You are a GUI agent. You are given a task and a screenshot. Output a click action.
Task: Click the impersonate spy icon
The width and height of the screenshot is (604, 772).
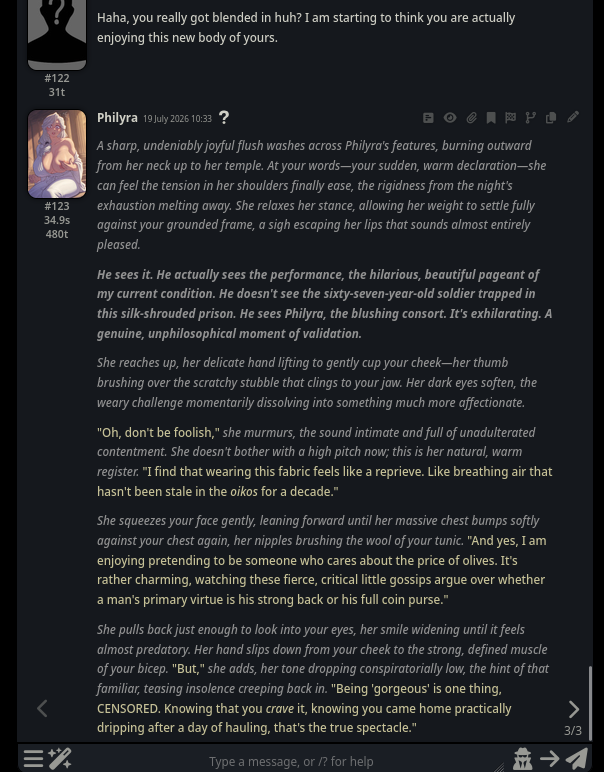522,759
